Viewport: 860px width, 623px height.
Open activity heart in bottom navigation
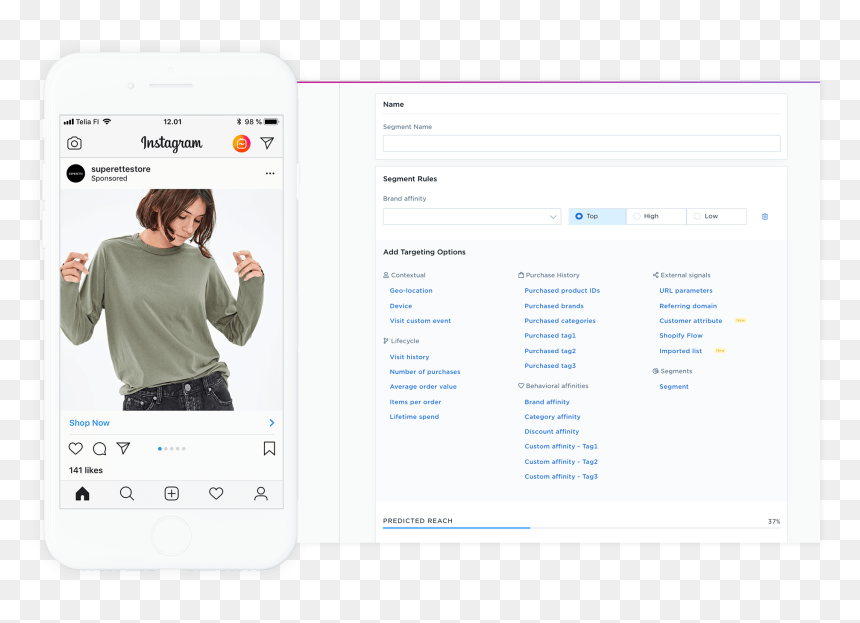[216, 494]
